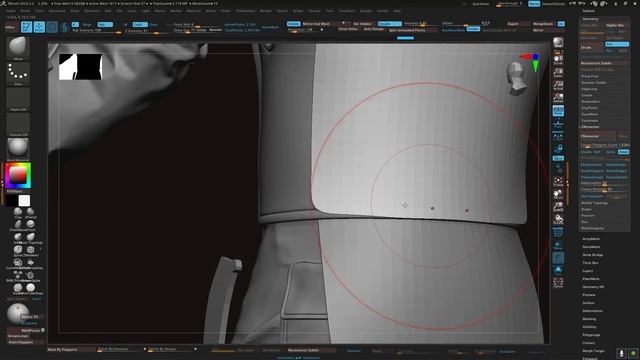Click the Frame icon on right shelf
The width and height of the screenshot is (640, 360).
coord(558,182)
